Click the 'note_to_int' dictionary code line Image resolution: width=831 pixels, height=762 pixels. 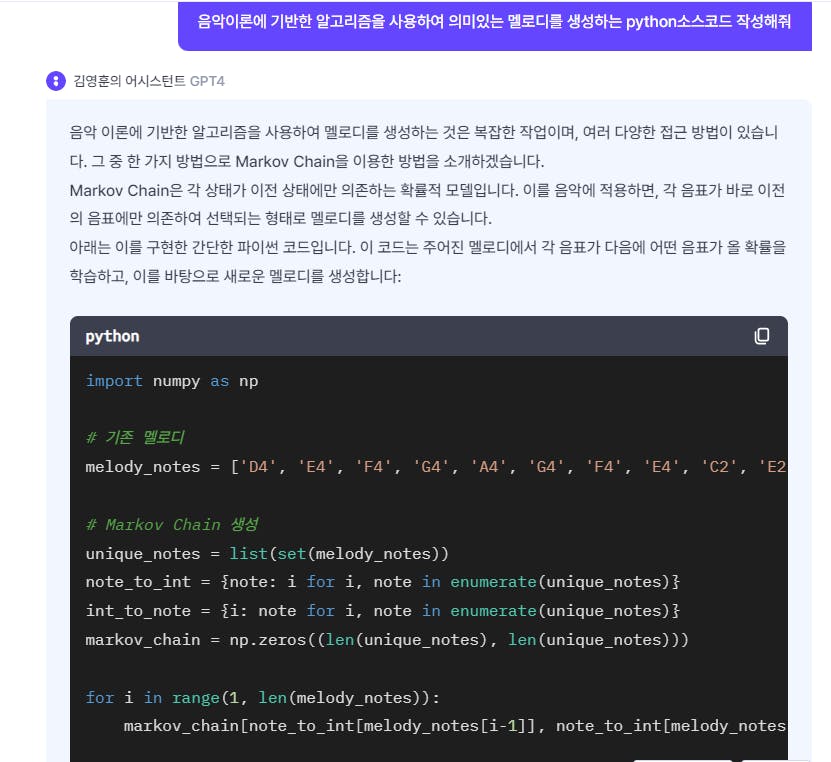(x=383, y=582)
